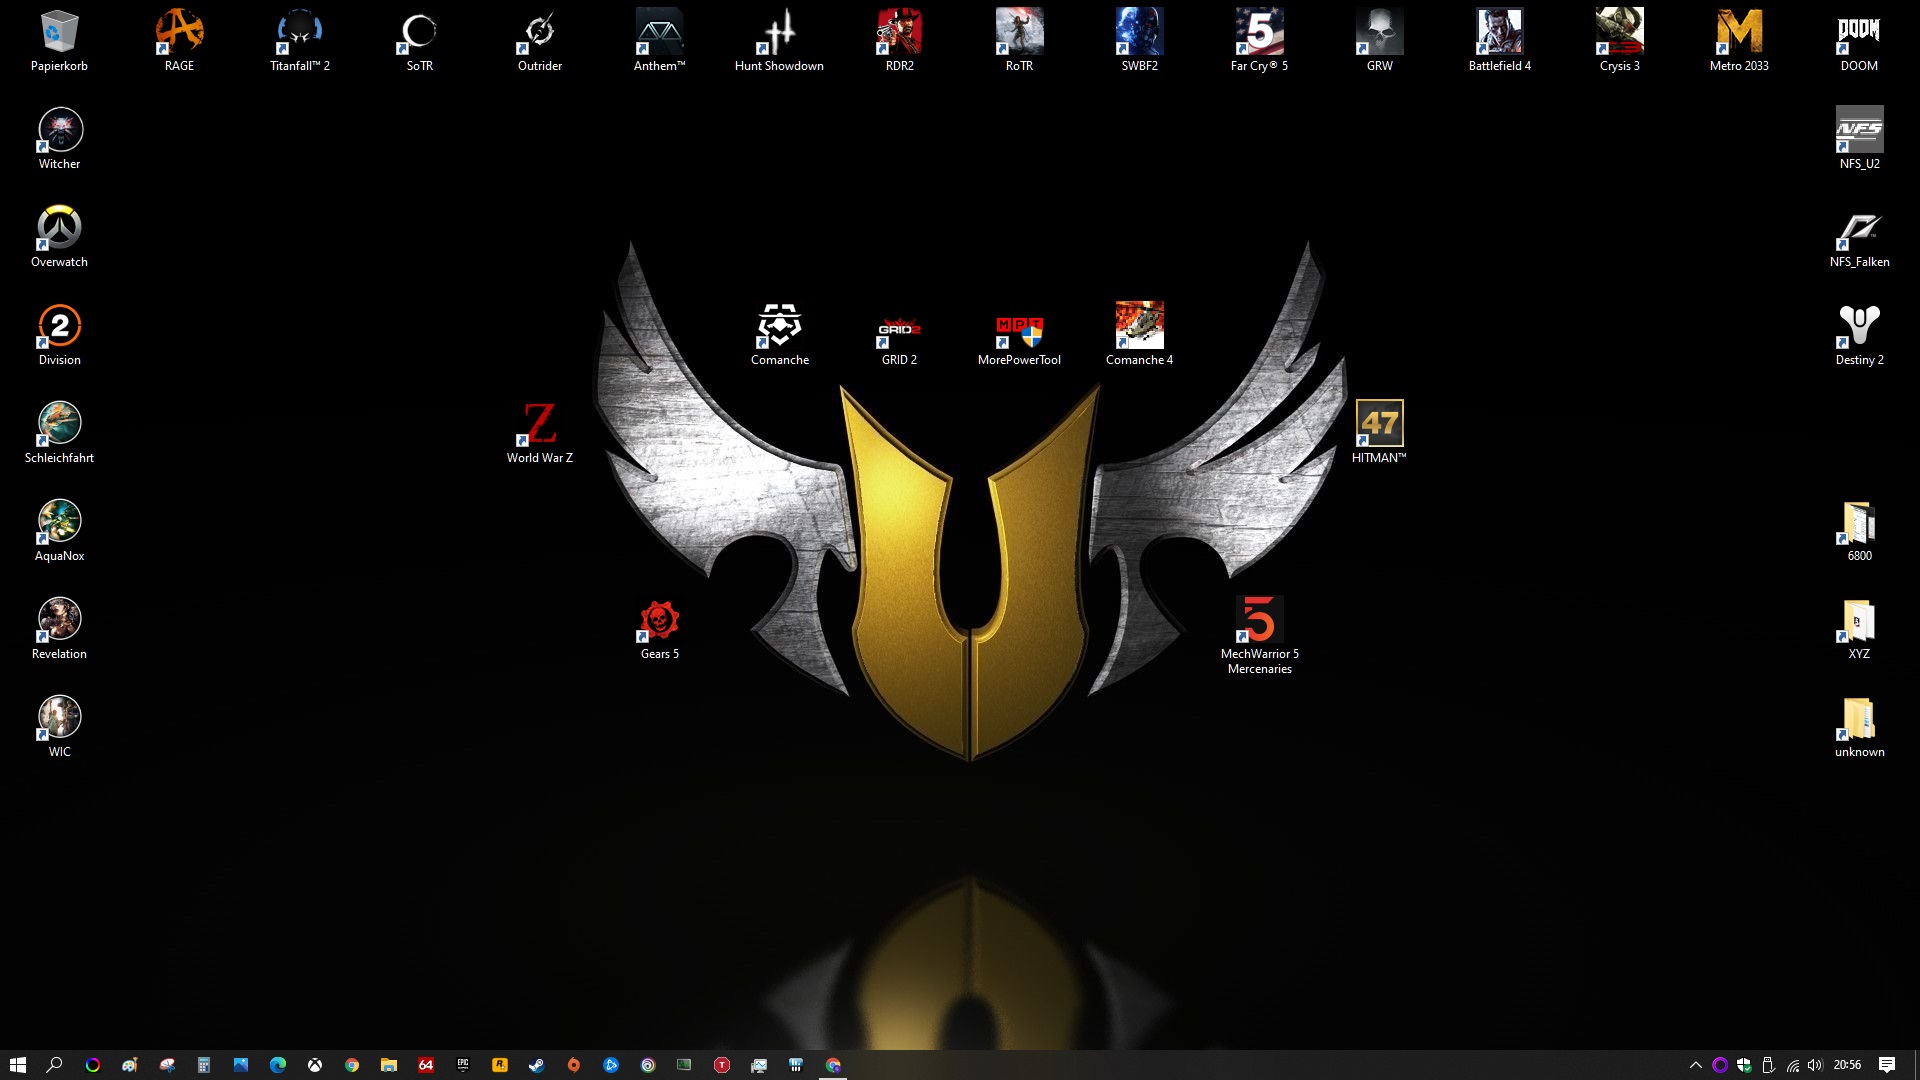Open Xbox app in taskbar
Screen dimensions: 1920x1080
tap(314, 1065)
